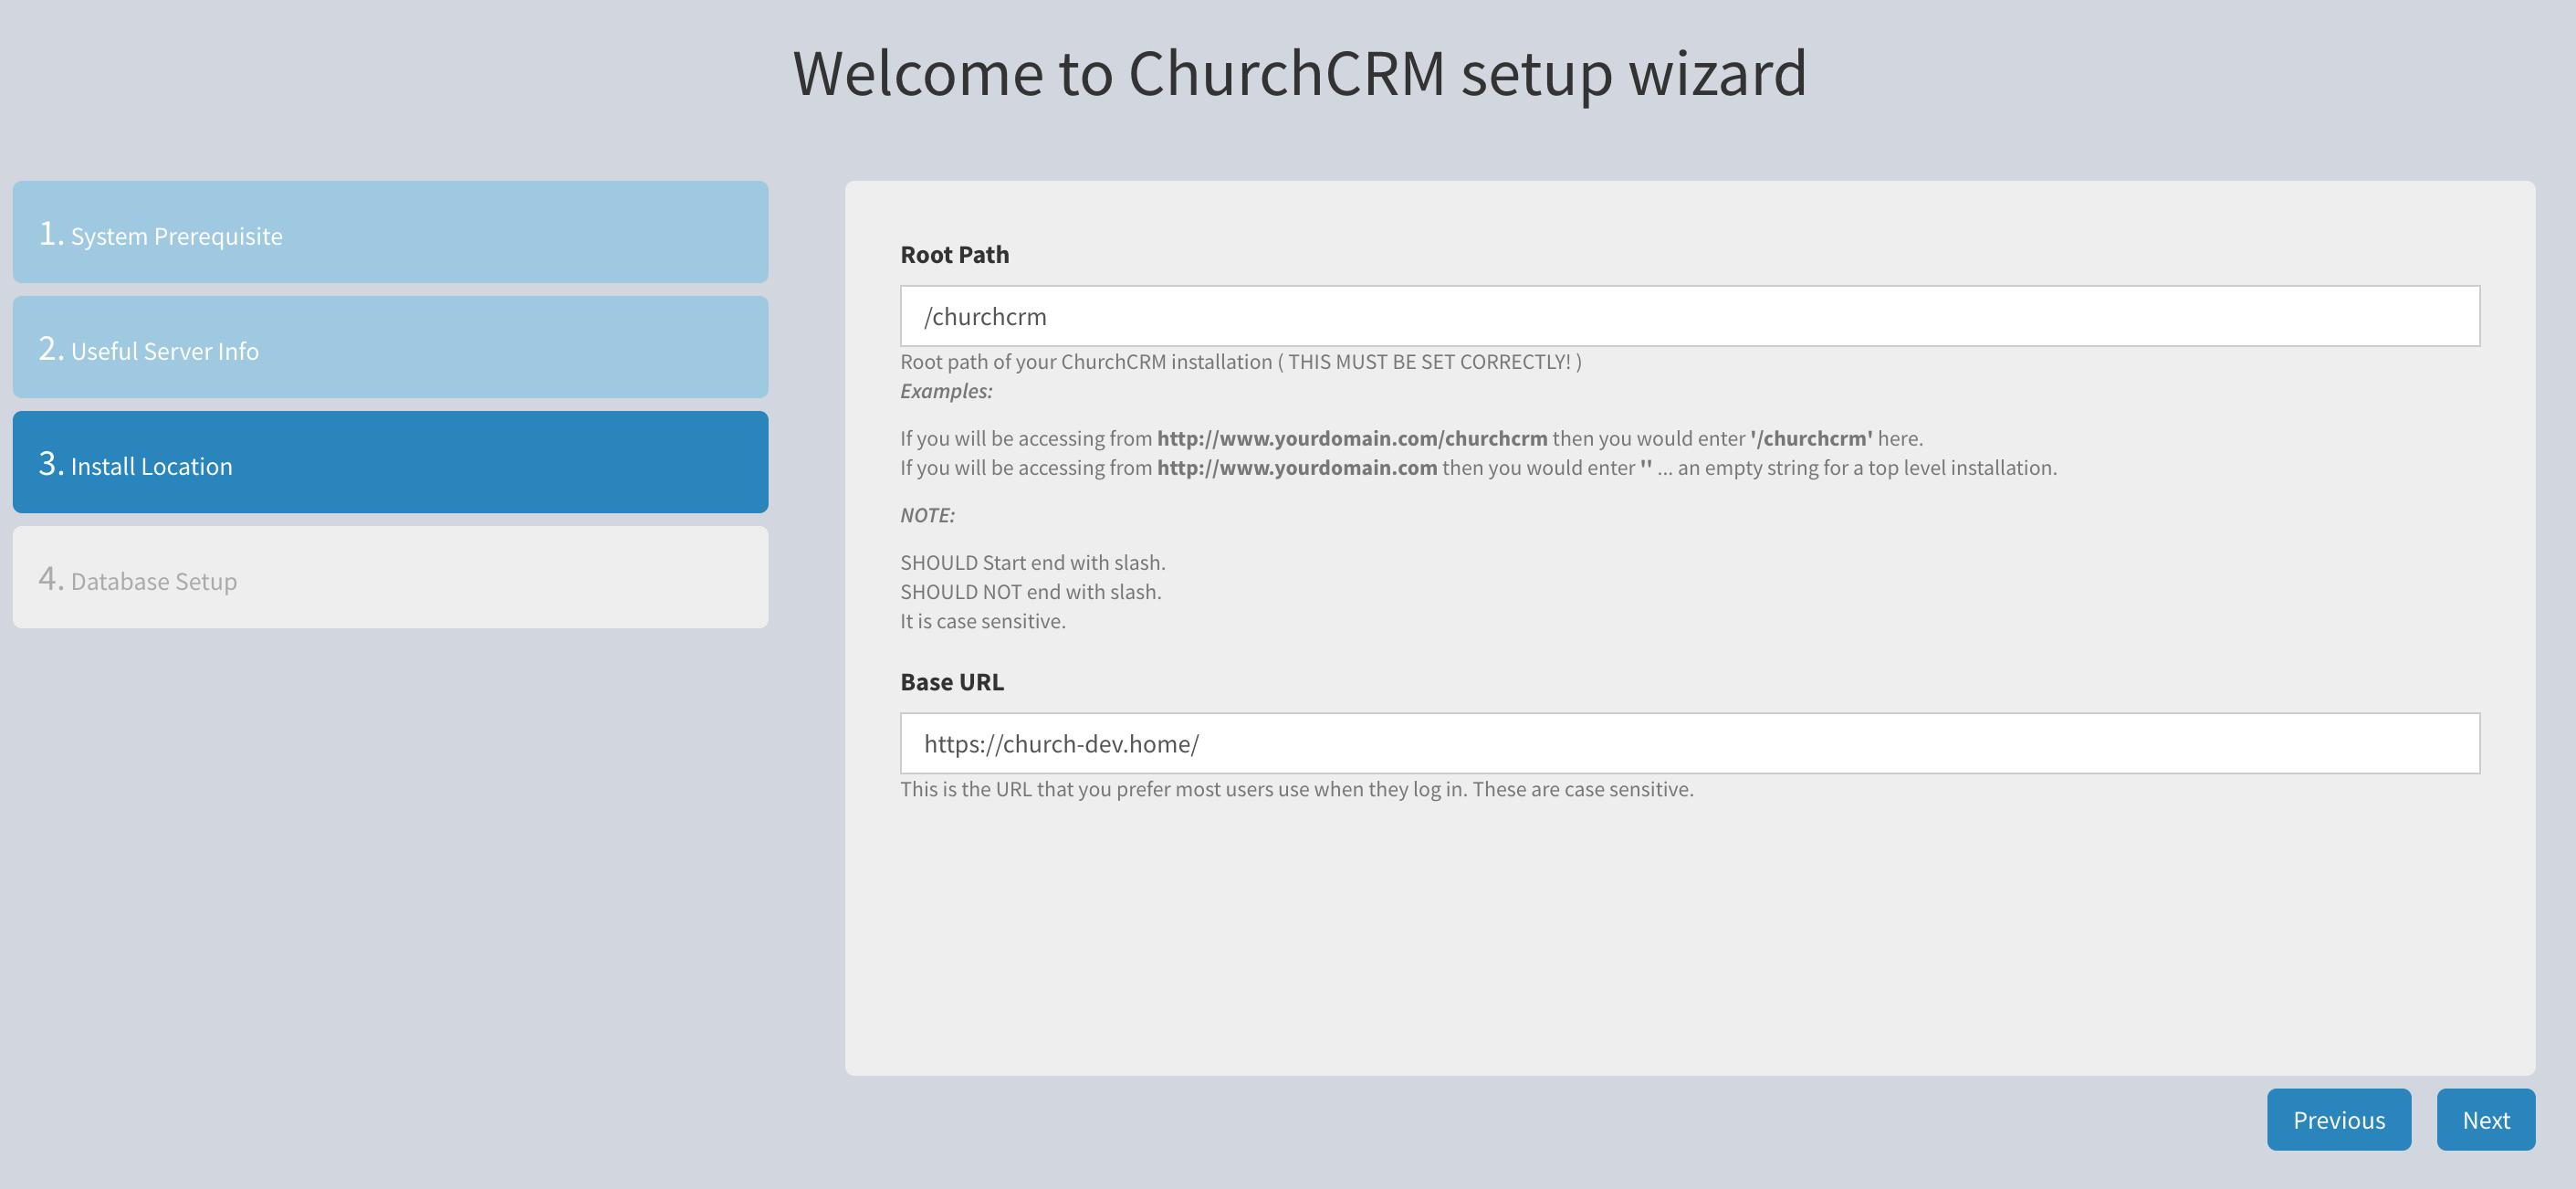Go to Useful Server Info step
This screenshot has width=2576, height=1189.
click(390, 347)
